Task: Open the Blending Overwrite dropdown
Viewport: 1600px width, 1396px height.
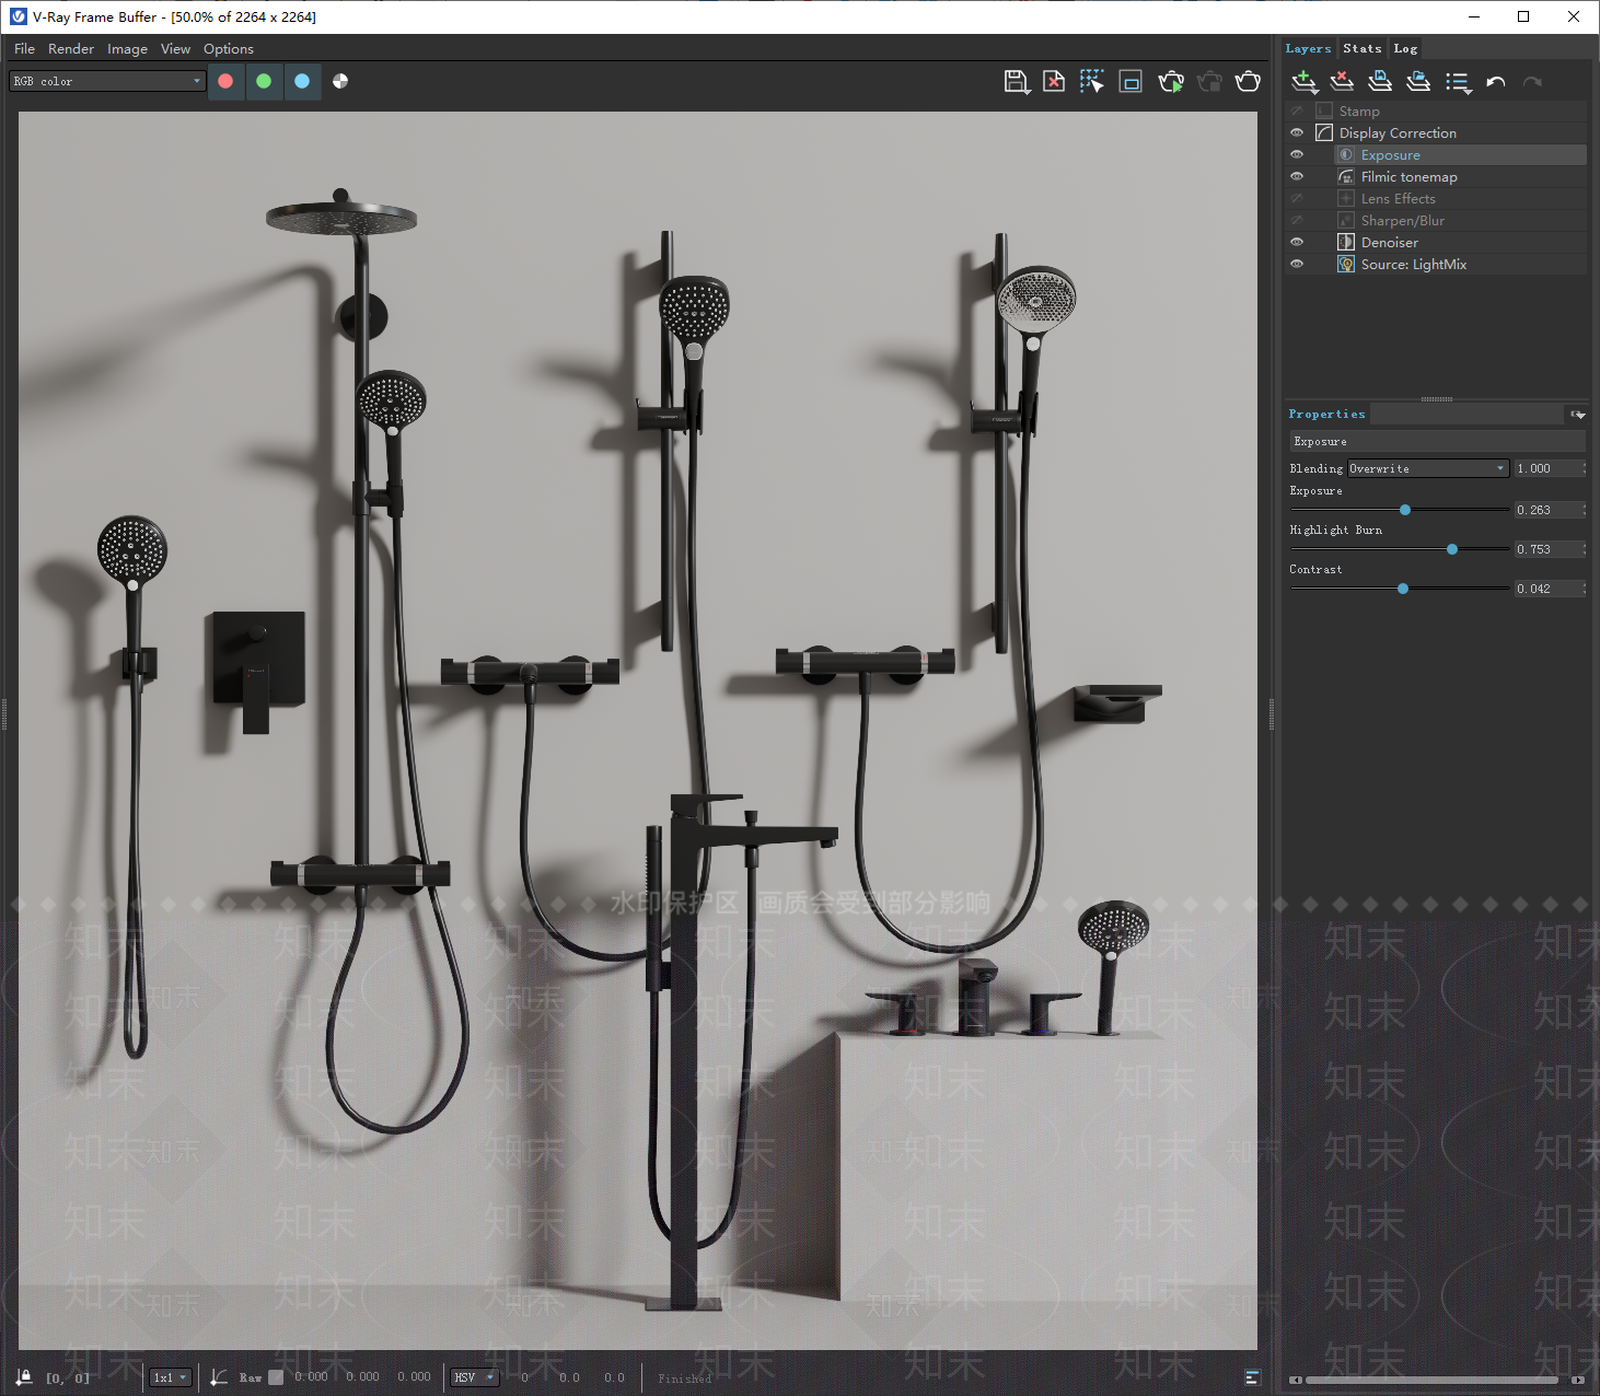Action: pos(1428,468)
